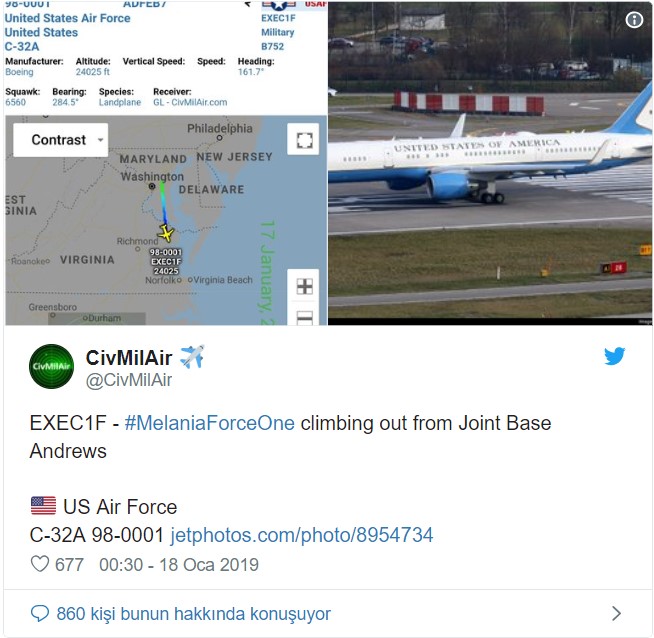Click the Twitter bird logo
This screenshot has height=638, width=654.
[614, 356]
